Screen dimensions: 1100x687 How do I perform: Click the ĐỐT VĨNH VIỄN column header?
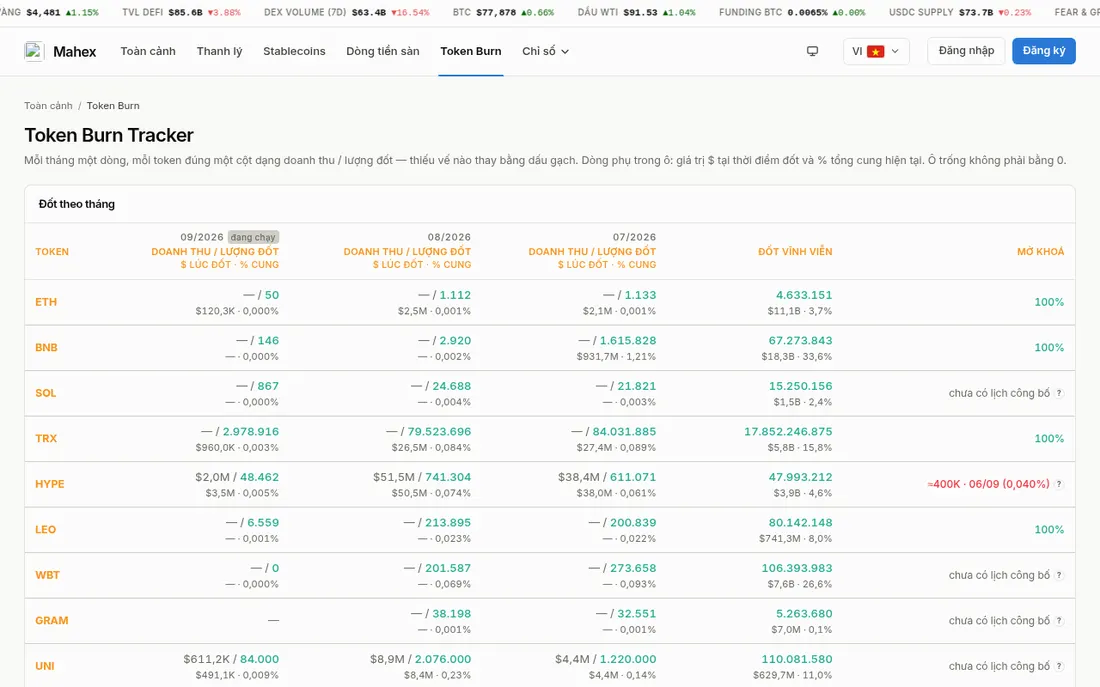point(795,251)
